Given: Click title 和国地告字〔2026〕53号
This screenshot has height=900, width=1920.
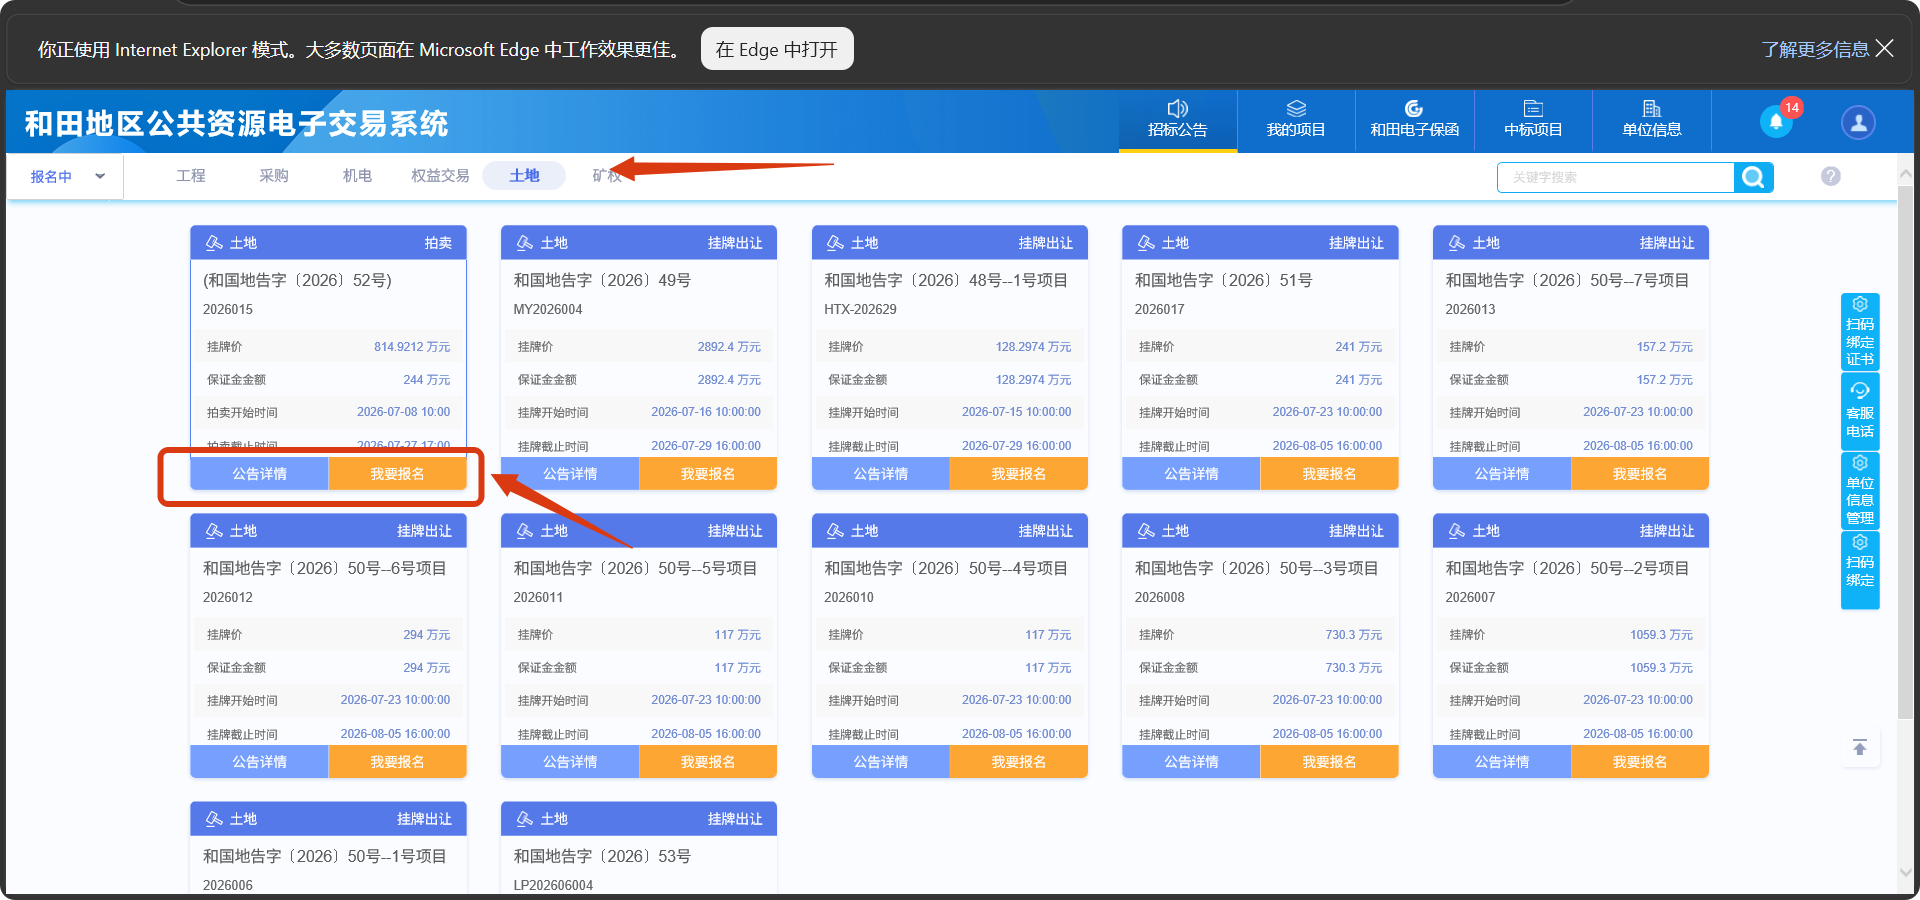Looking at the screenshot, I should coord(602,857).
